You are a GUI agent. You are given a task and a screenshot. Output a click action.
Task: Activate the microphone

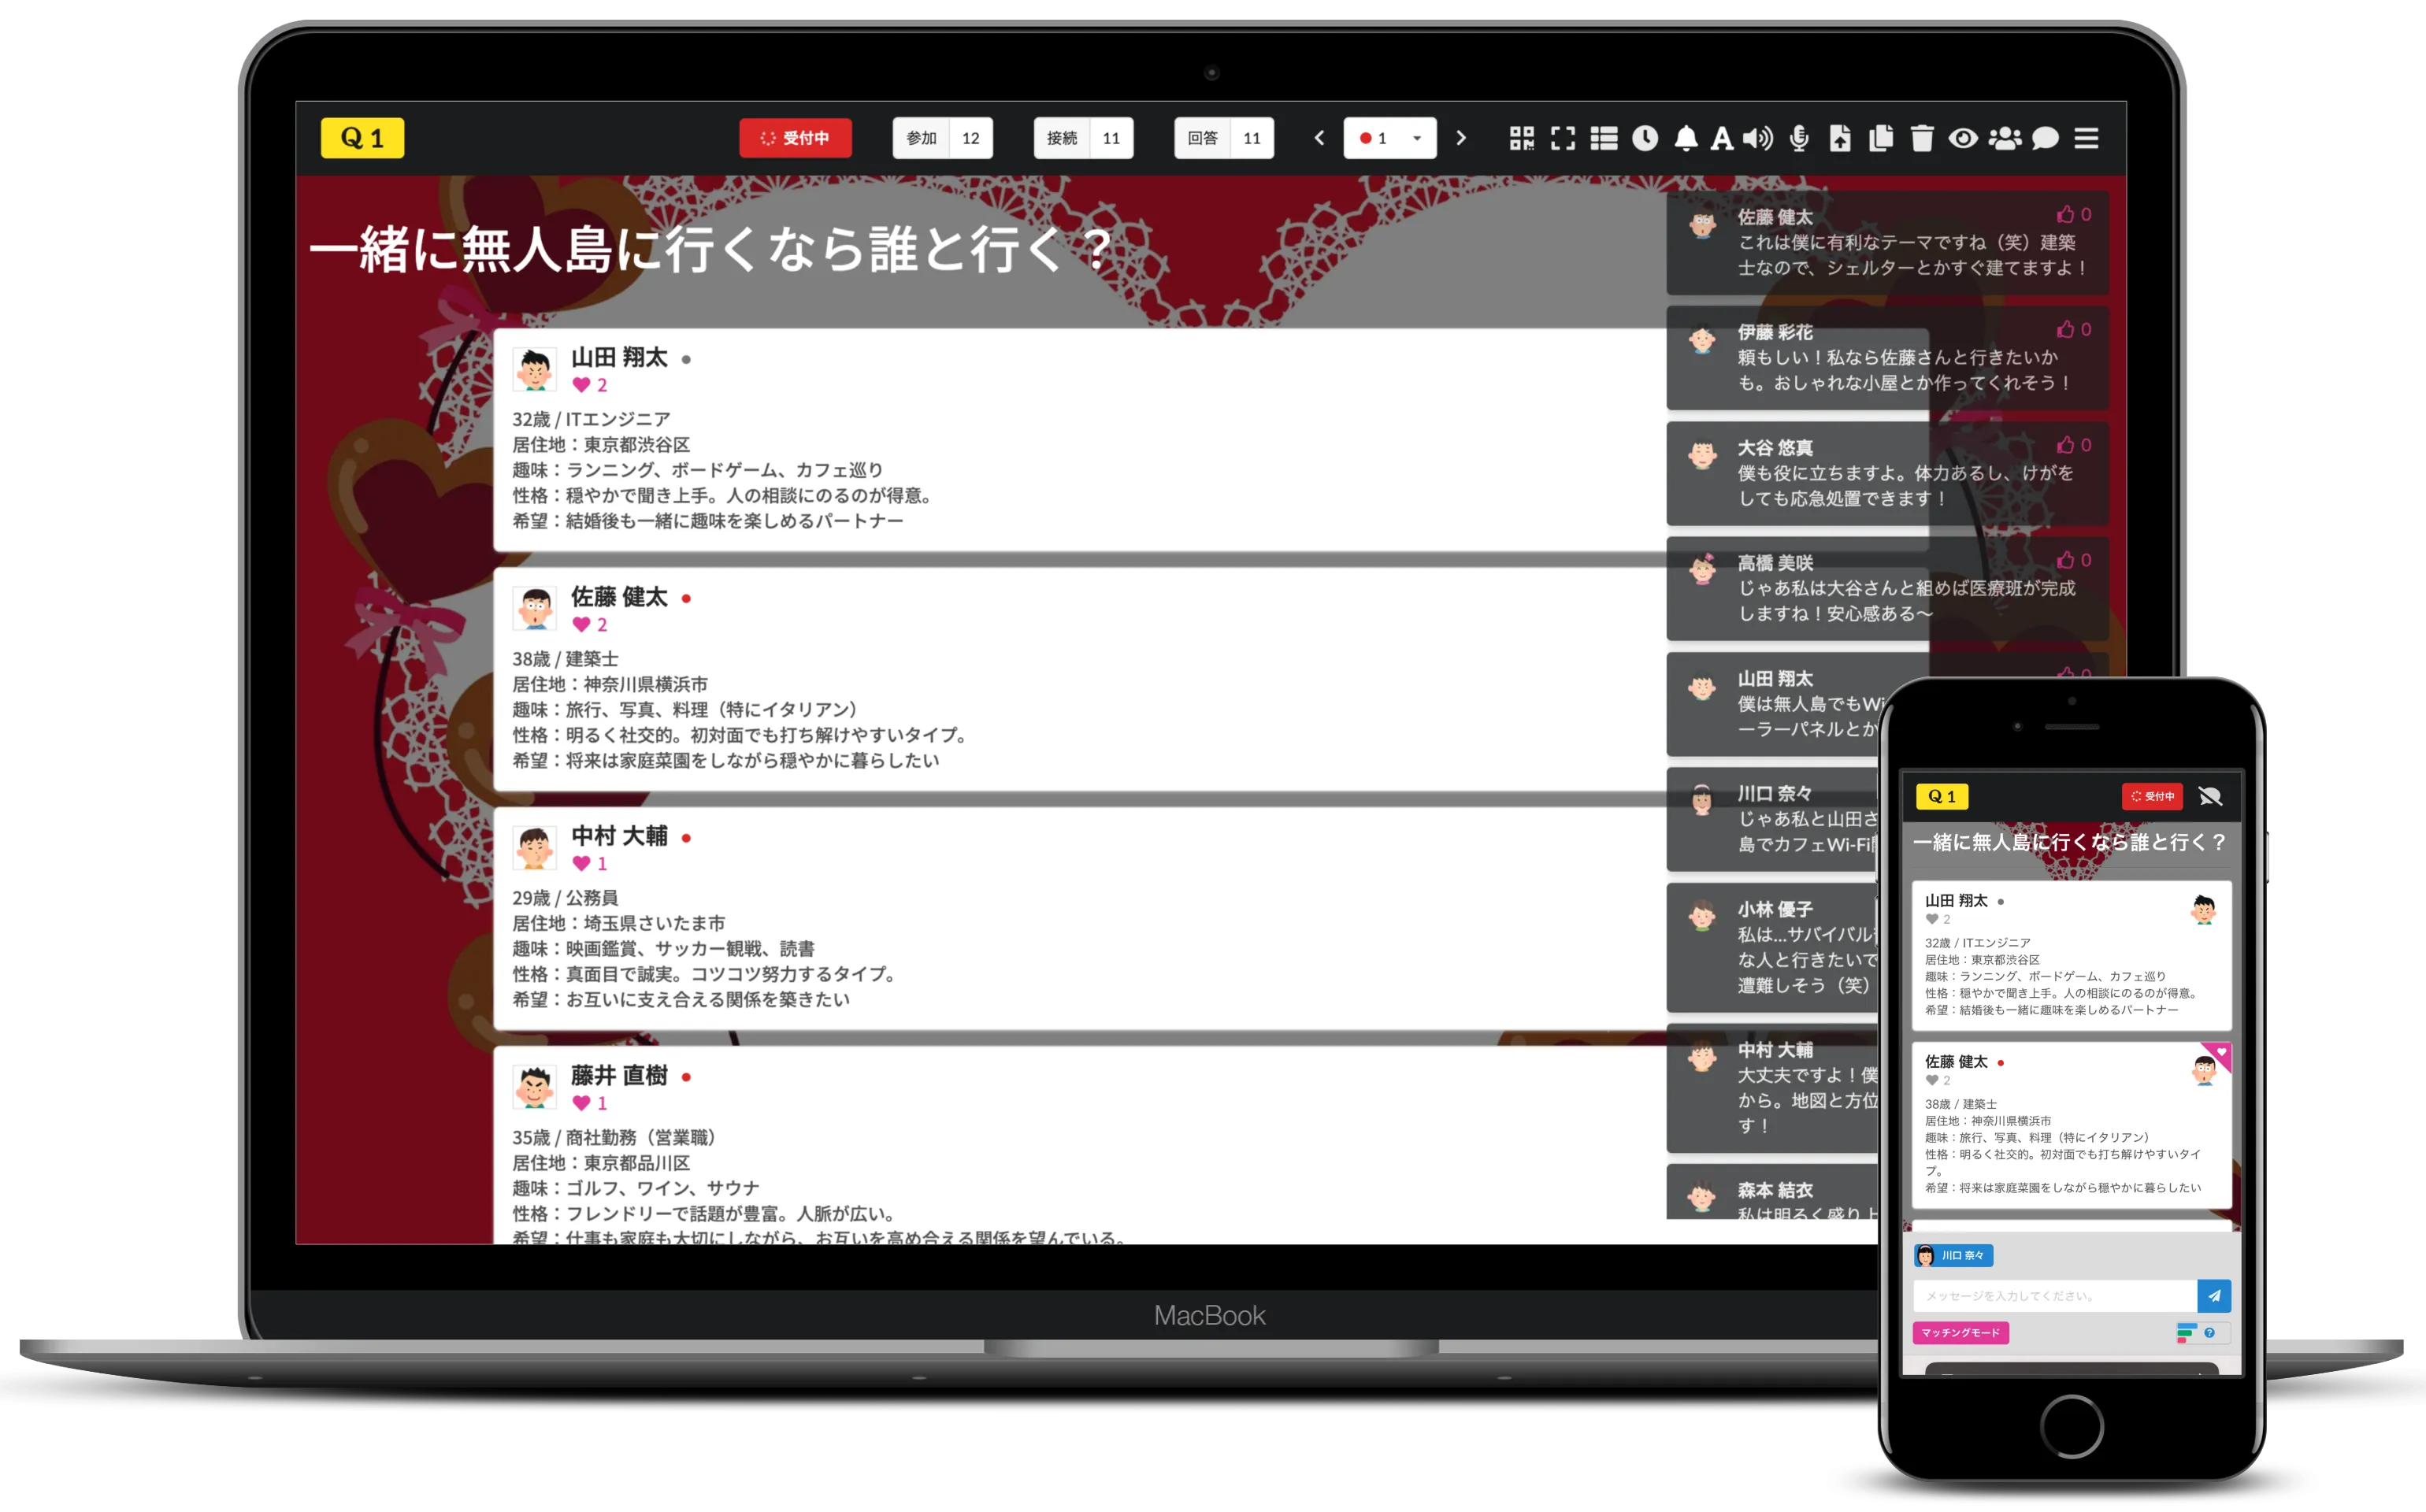point(1800,139)
